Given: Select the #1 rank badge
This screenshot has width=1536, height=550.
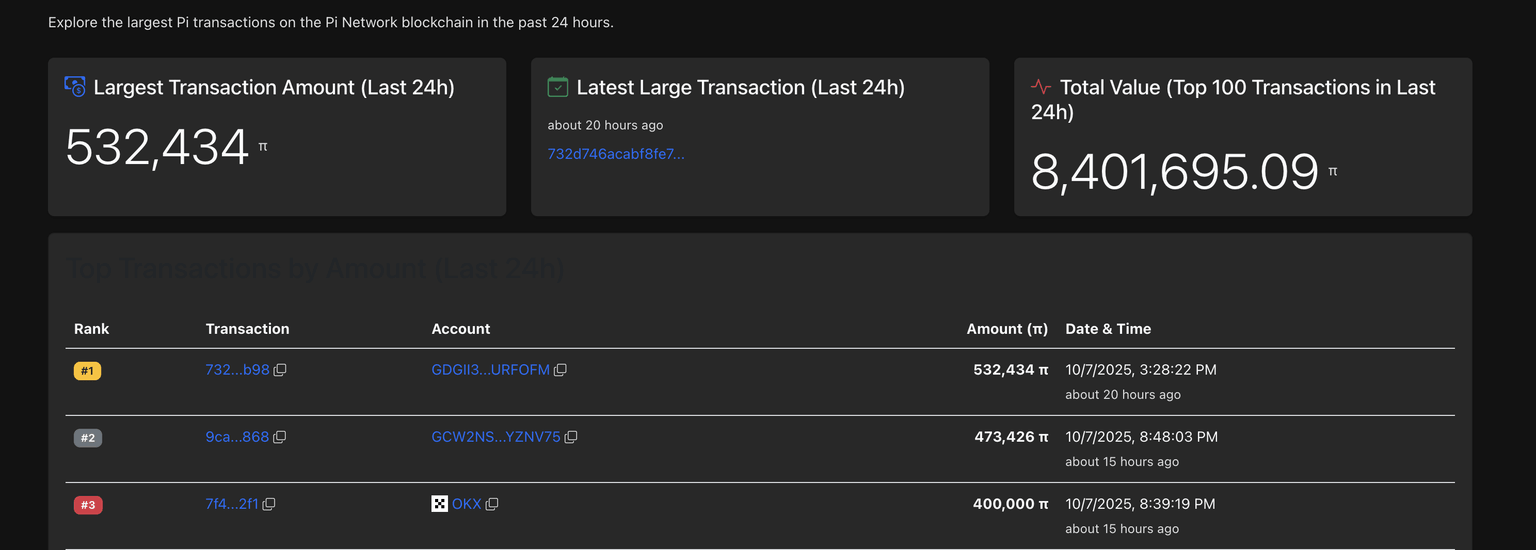Looking at the screenshot, I should 87,371.
